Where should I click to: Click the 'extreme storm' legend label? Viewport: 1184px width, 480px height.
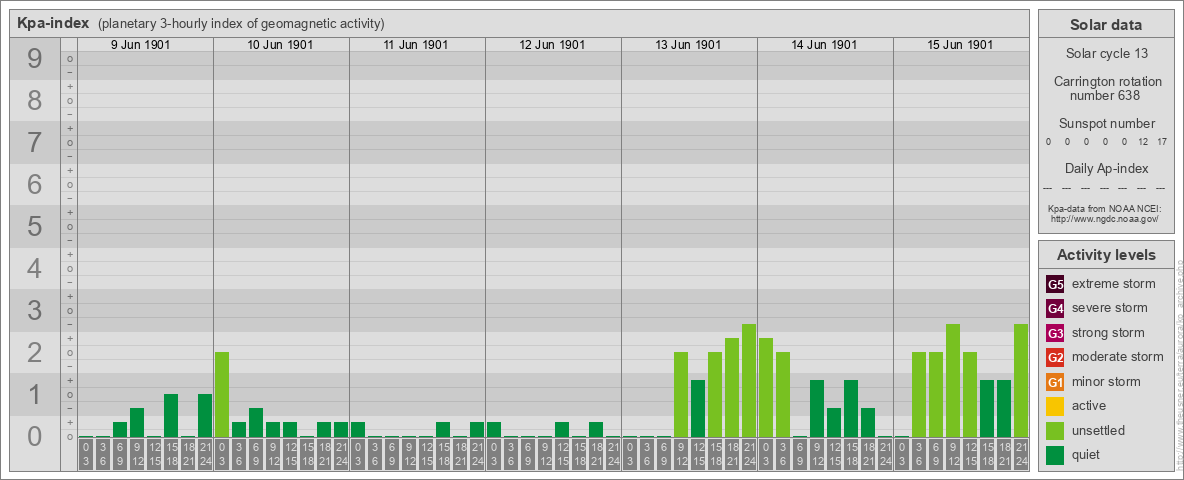click(x=1114, y=284)
